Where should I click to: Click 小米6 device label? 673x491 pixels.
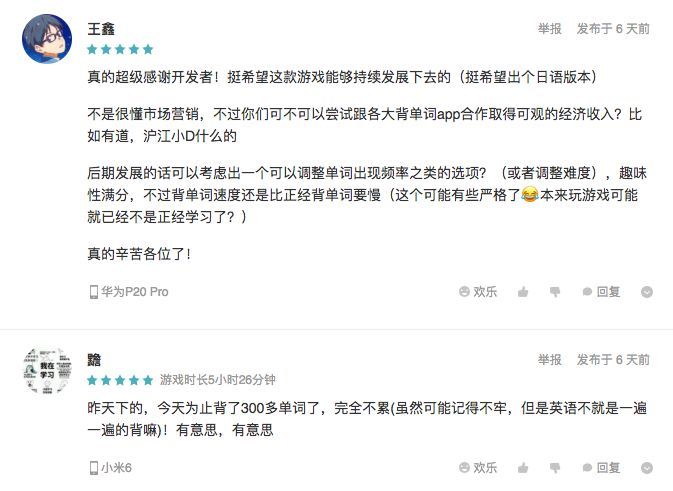point(111,467)
